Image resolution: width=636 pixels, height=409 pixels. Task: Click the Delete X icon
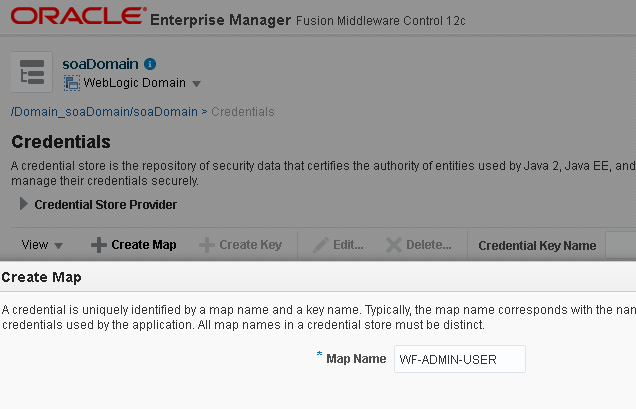click(393, 245)
